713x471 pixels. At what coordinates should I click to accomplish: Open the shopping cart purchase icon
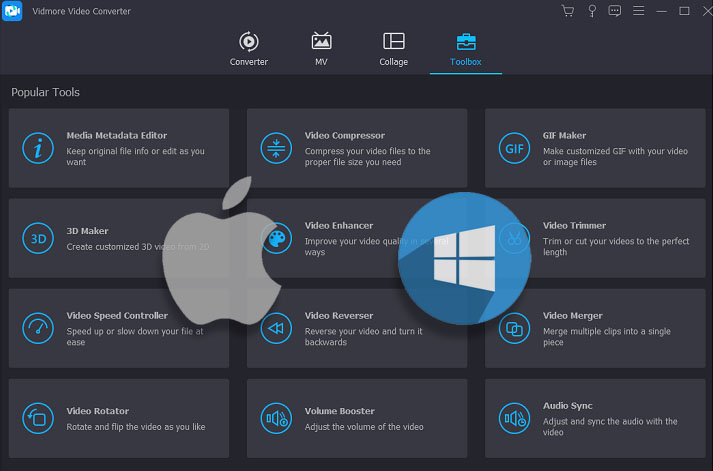point(568,11)
